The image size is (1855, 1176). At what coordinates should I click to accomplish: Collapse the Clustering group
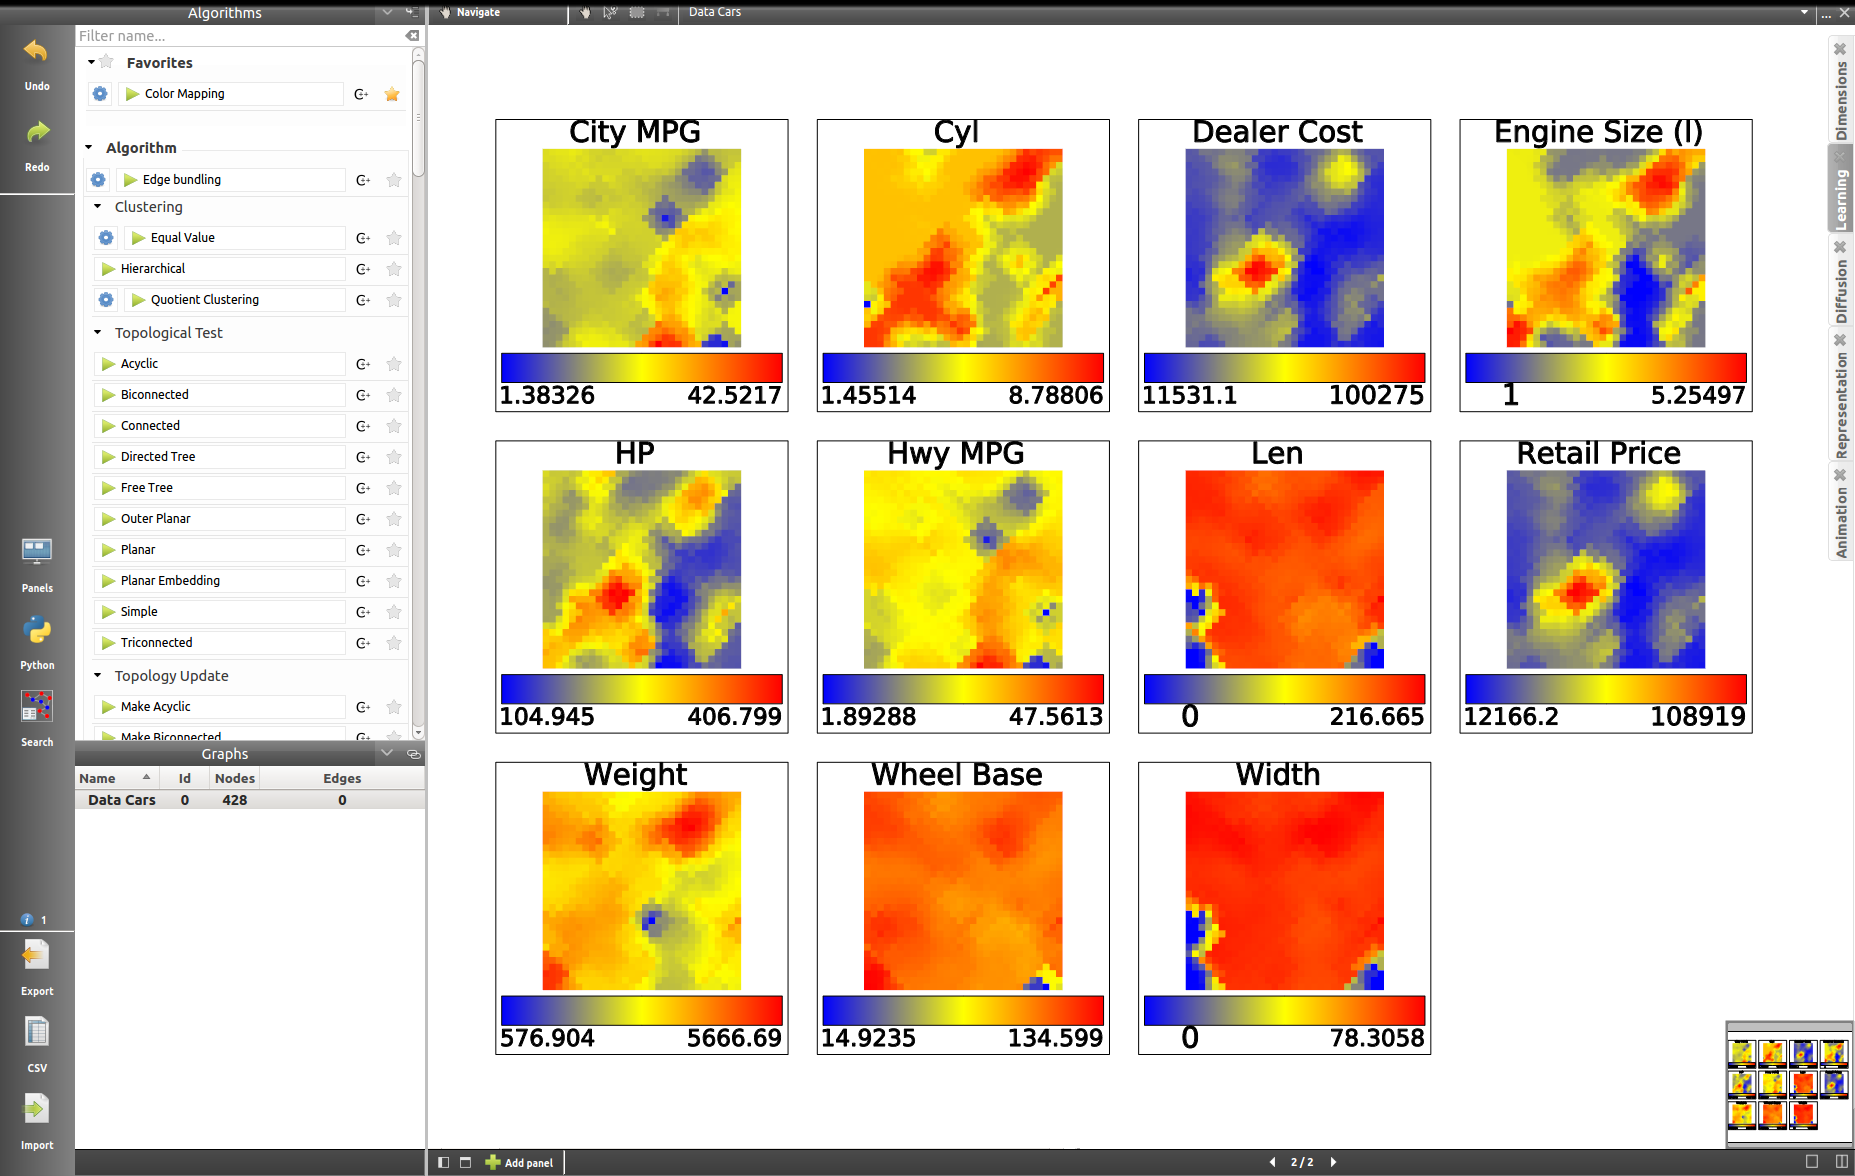pyautogui.click(x=98, y=207)
